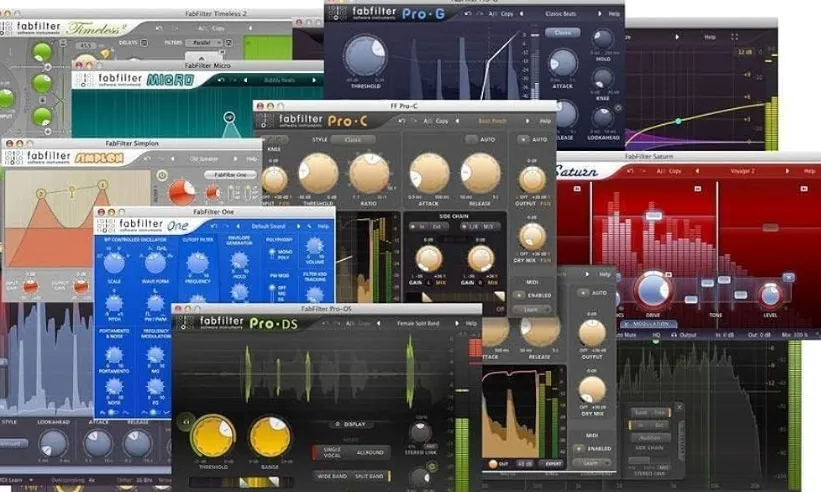Click Pro-C side chain filter range slider
821x492 pixels.
tap(455, 297)
